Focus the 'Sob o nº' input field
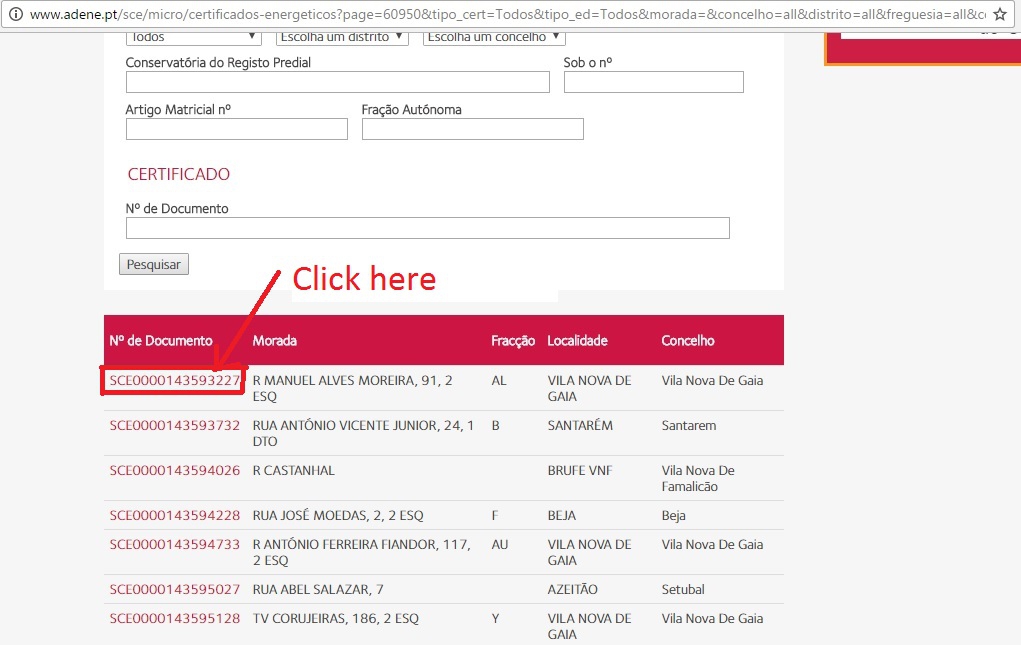The height and width of the screenshot is (645, 1021). point(654,82)
